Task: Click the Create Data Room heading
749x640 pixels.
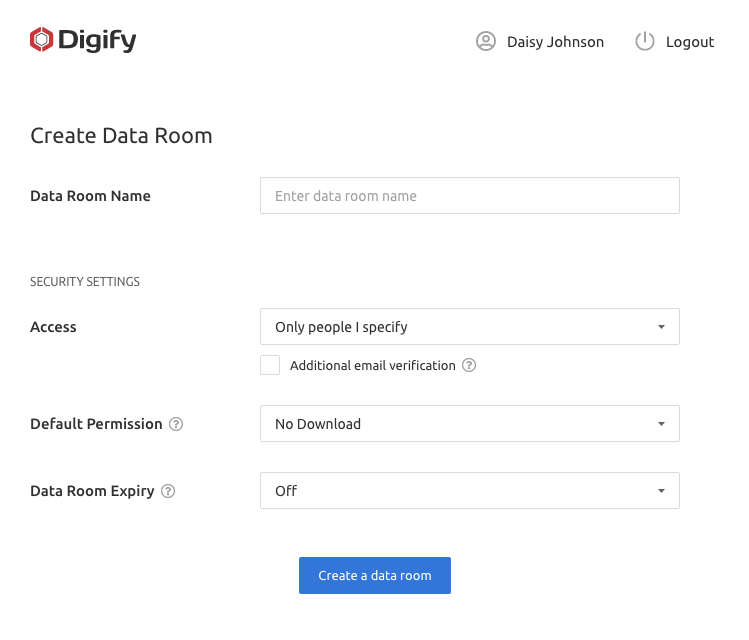Action: (x=121, y=136)
